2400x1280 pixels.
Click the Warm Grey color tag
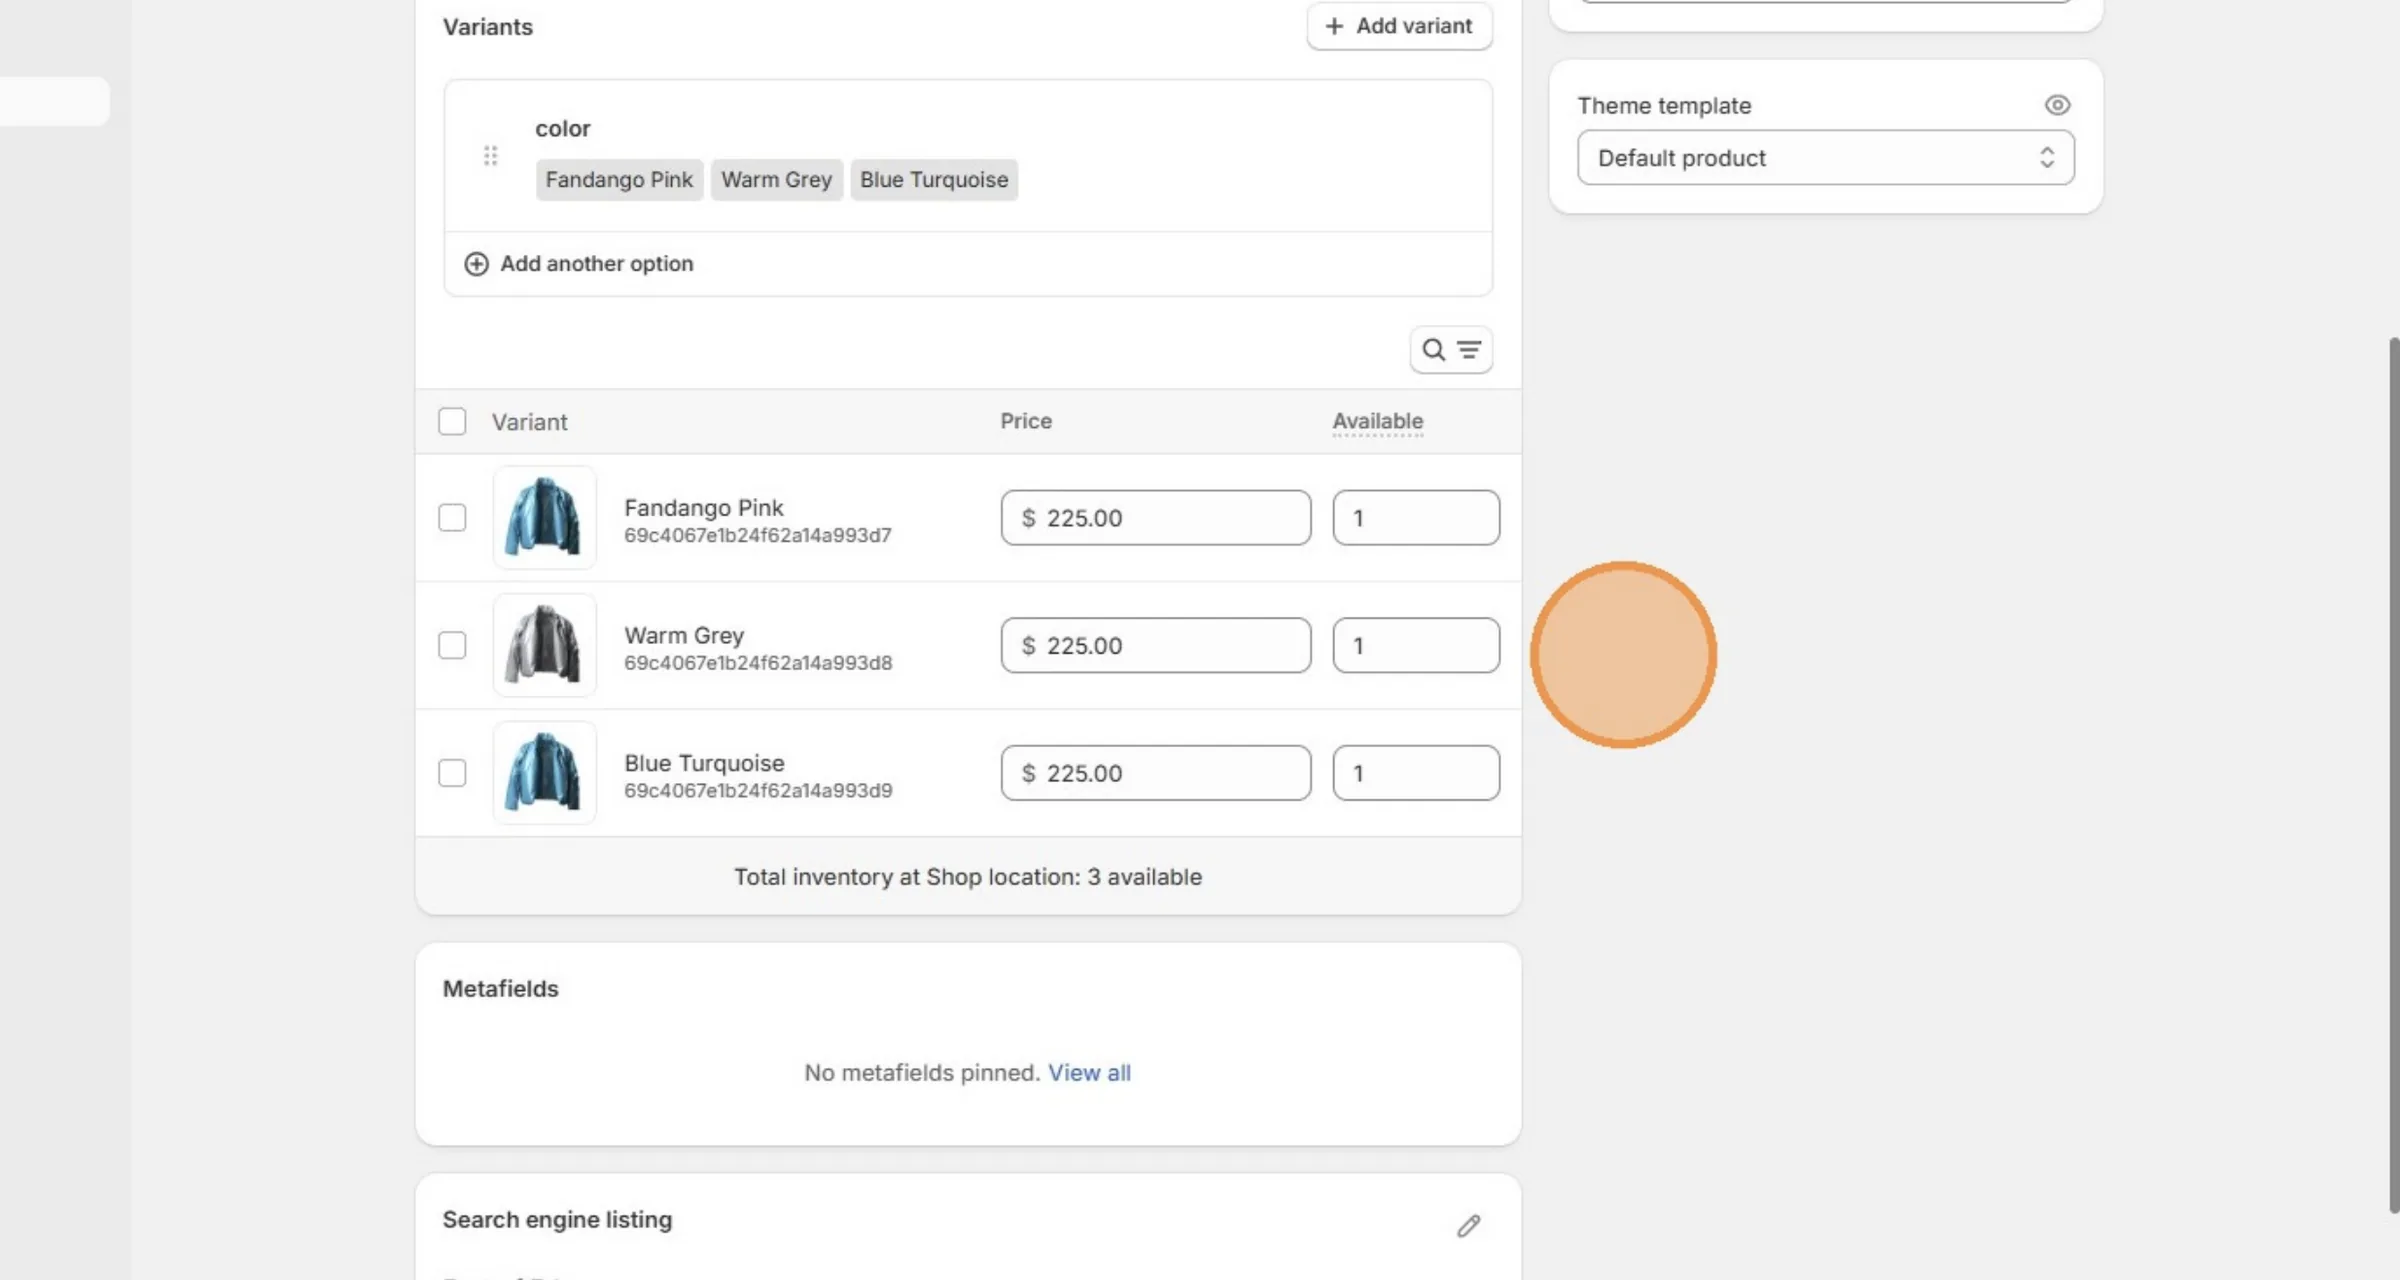coord(777,180)
